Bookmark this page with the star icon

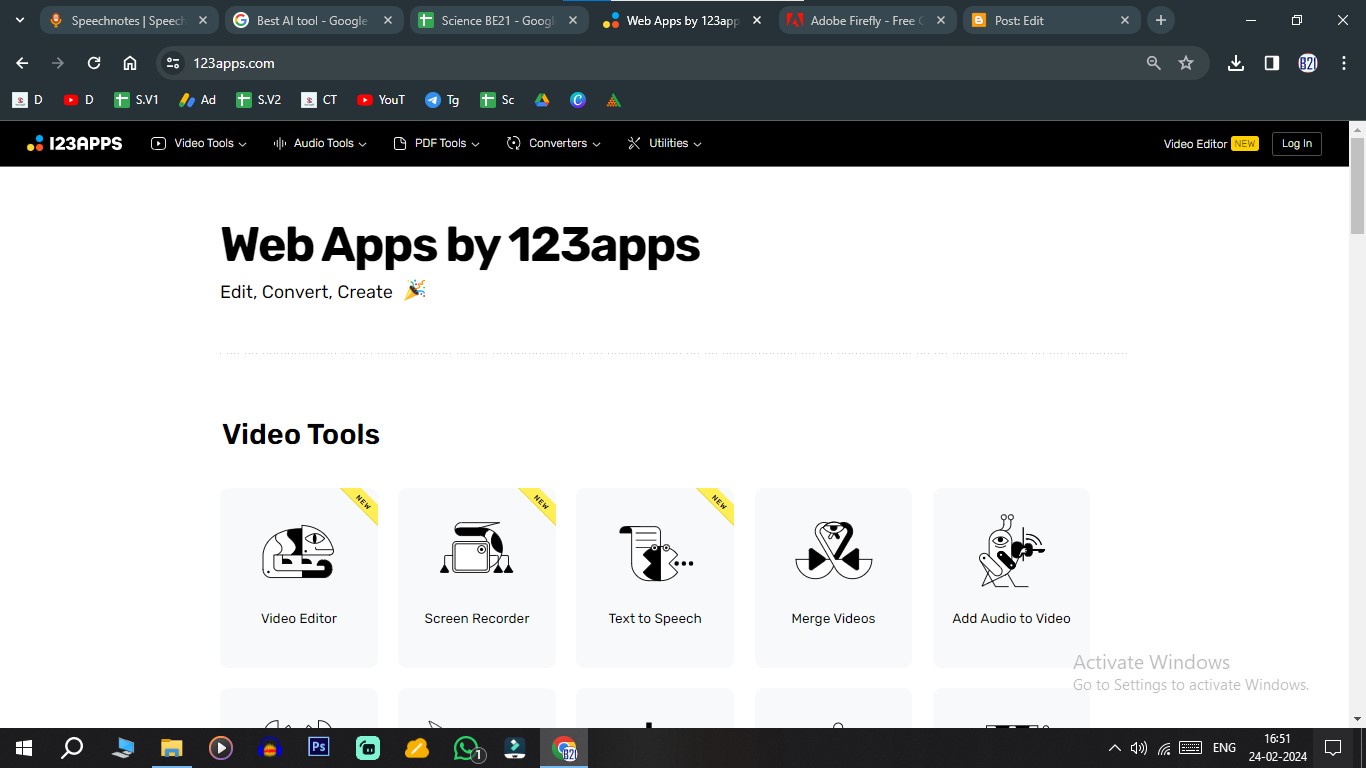[1186, 63]
